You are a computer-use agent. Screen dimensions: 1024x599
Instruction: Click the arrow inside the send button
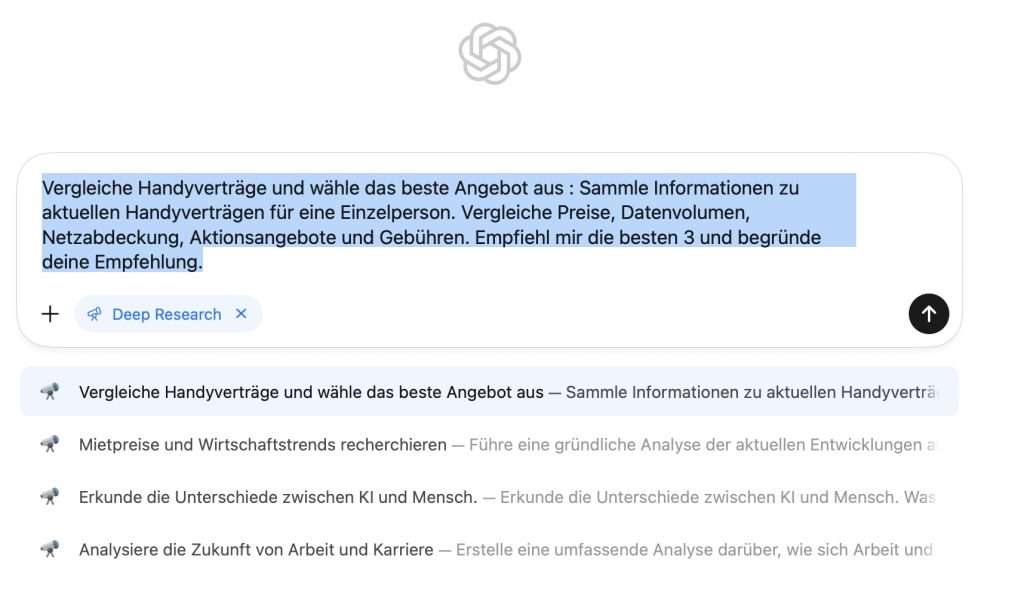click(x=928, y=313)
